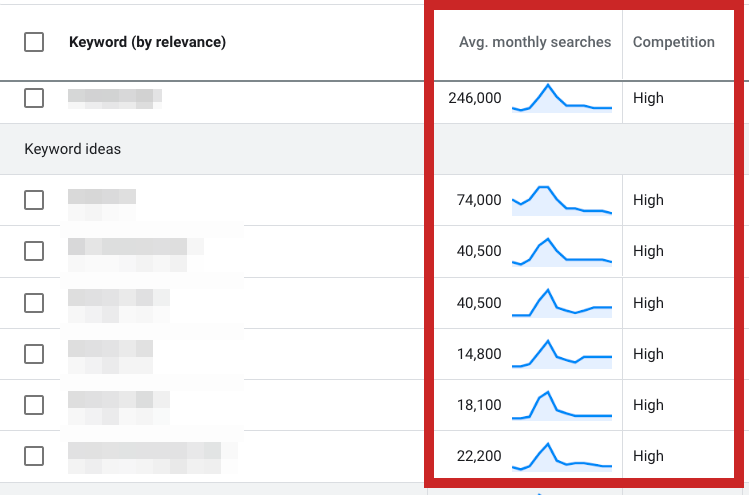Click High competition in the 74,000 row
This screenshot has width=749, height=495.
[x=648, y=200]
